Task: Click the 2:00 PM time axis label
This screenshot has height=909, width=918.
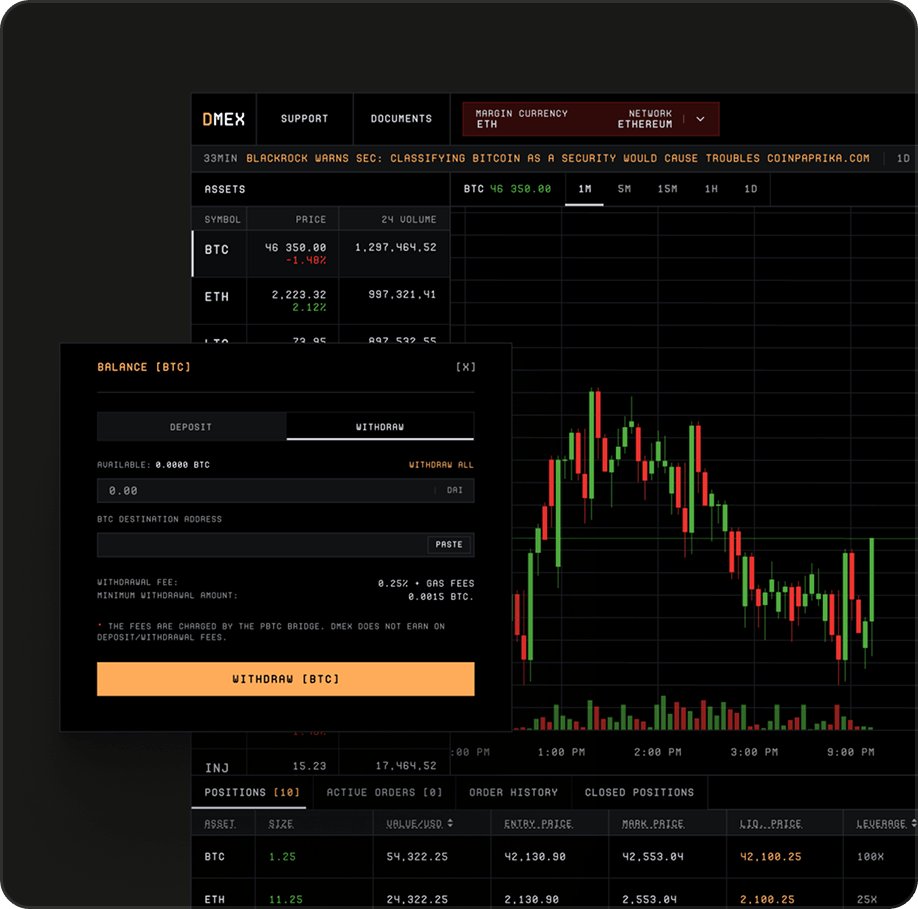Action: [x=657, y=752]
